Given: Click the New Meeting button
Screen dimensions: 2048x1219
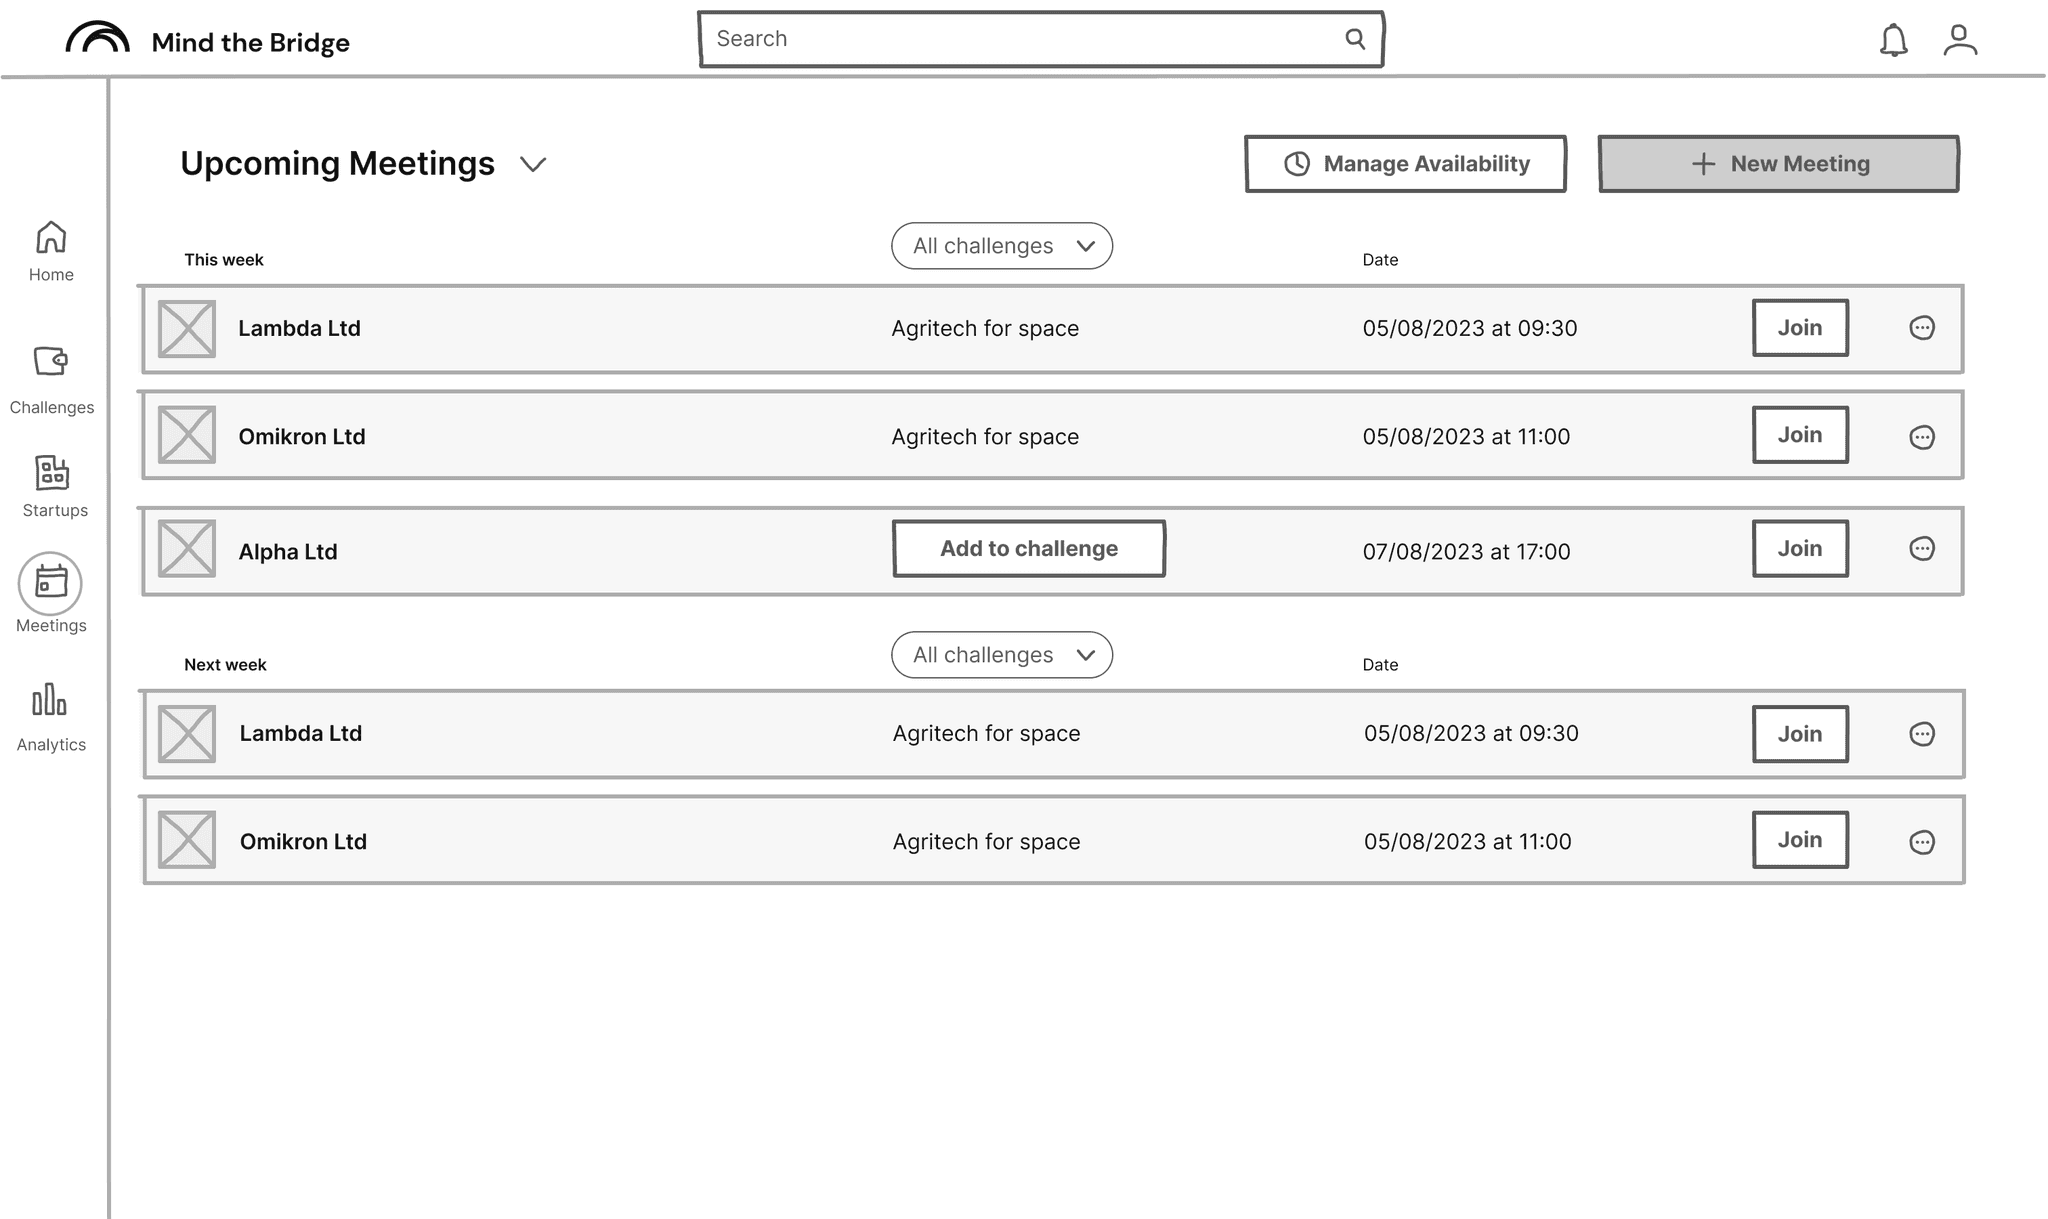Looking at the screenshot, I should coord(1778,164).
